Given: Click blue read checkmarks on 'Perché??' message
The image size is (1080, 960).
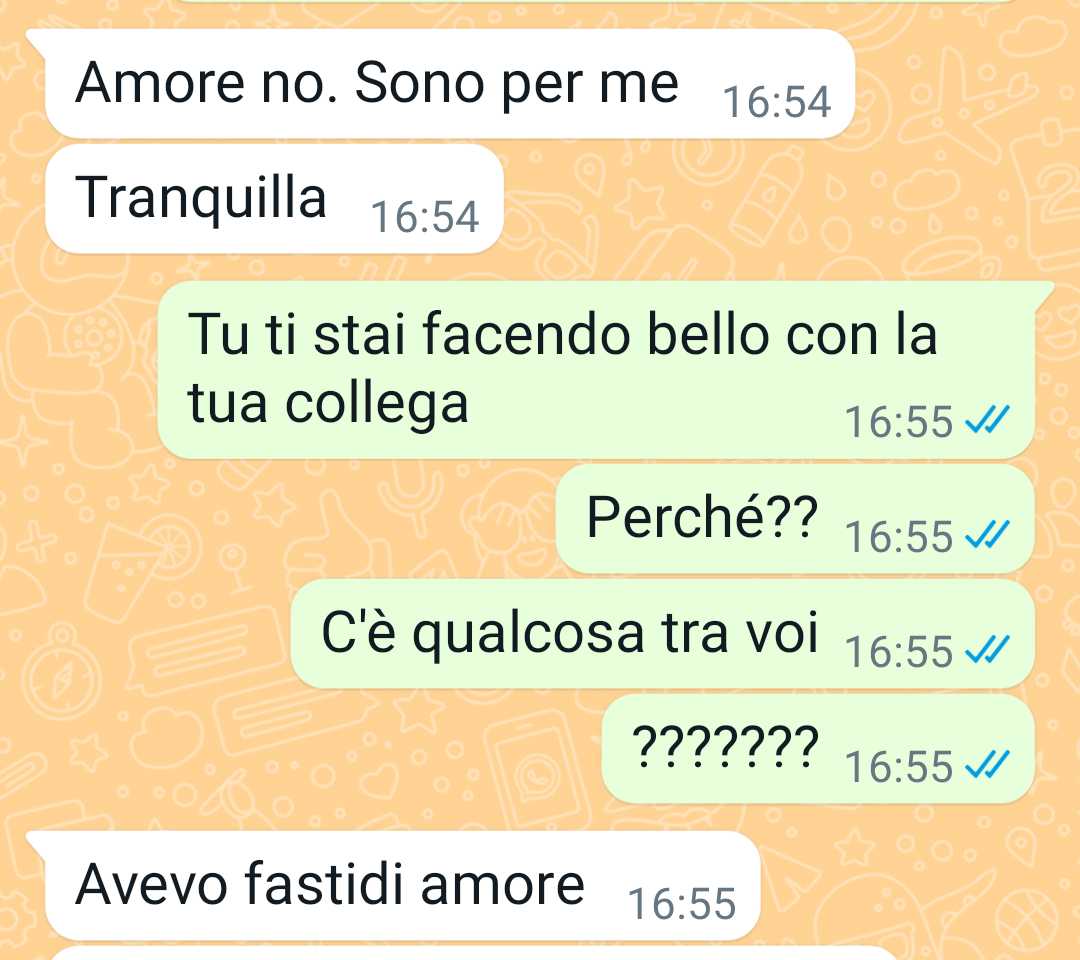Looking at the screenshot, I should pos(987,535).
